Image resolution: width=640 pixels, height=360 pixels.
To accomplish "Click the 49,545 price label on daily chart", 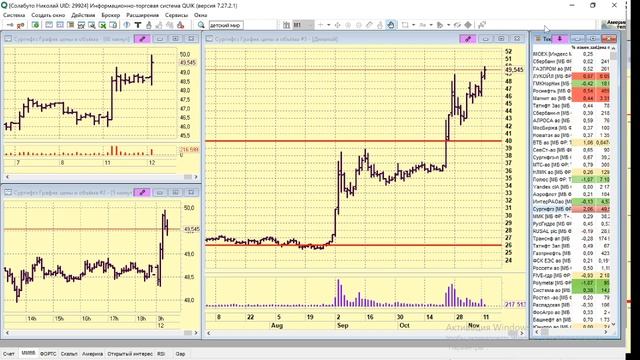I will [514, 70].
